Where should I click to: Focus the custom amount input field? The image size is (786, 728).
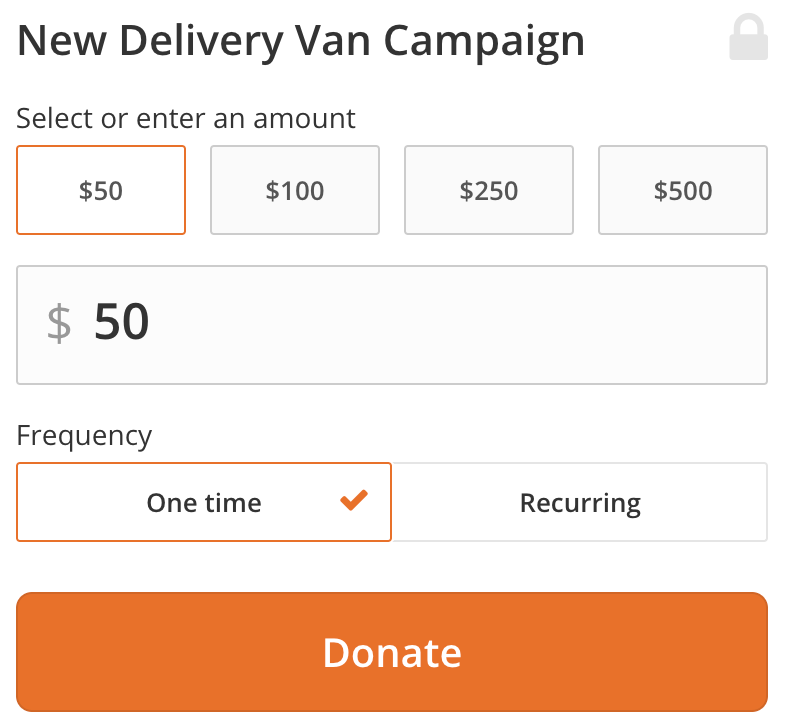[x=392, y=325]
